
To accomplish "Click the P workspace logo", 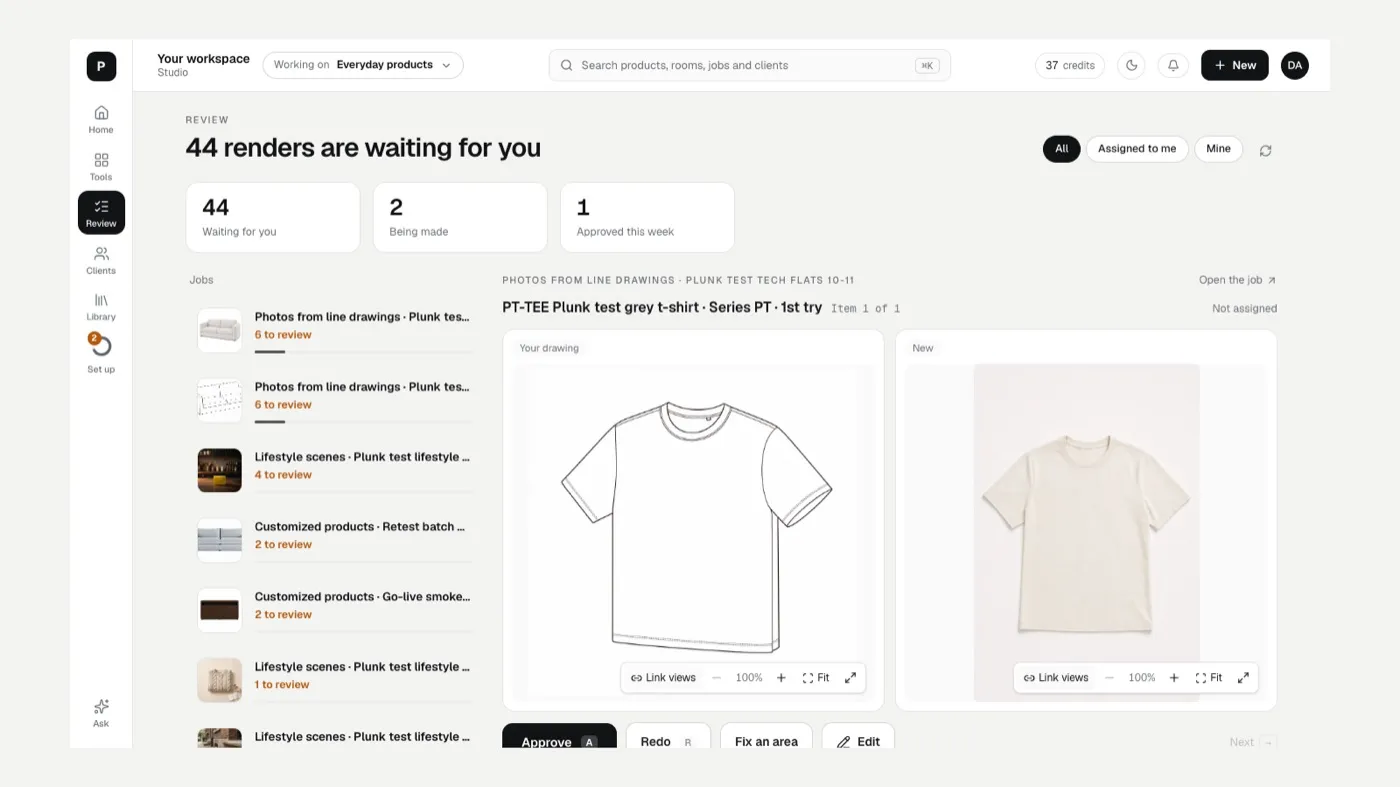I will coord(101,66).
